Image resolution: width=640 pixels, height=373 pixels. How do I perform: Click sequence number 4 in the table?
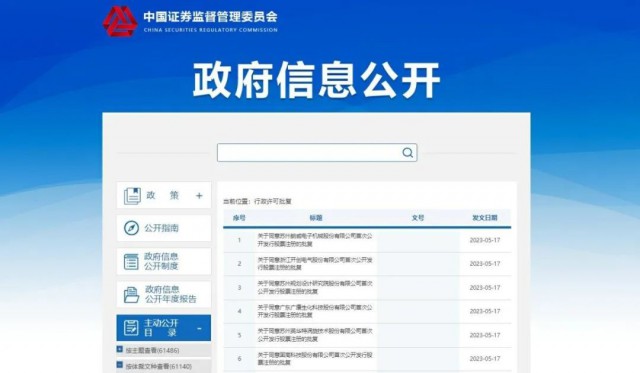(240, 311)
